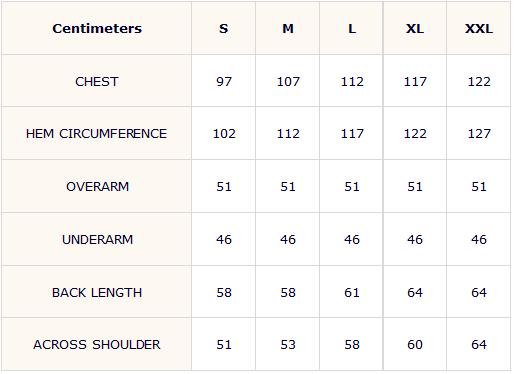
Task: Click chest value 97 for size S
Action: (x=224, y=82)
